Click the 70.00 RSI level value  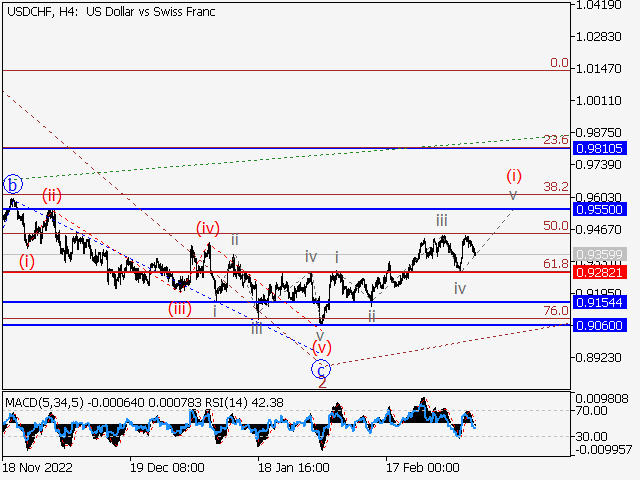coord(591,410)
